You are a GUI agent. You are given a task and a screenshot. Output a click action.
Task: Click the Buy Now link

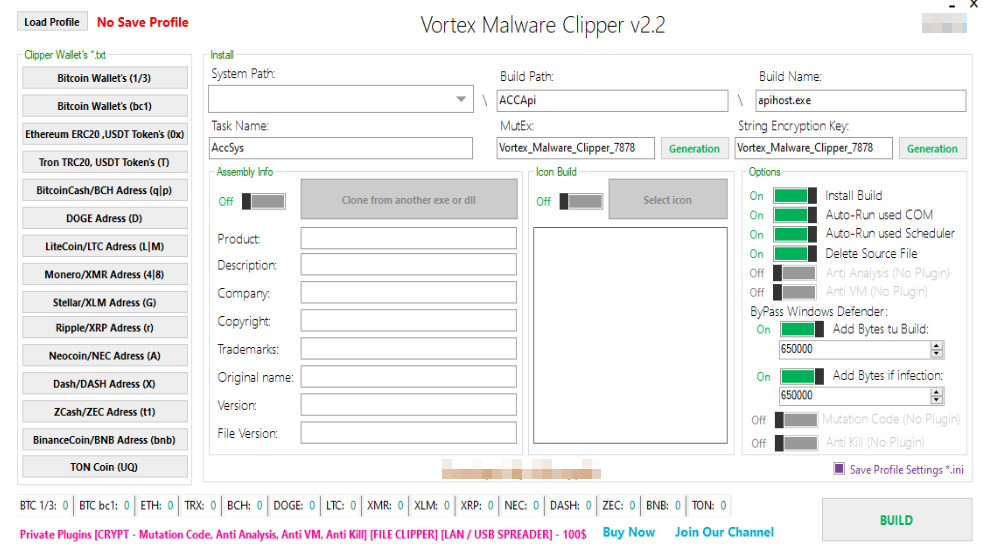629,532
